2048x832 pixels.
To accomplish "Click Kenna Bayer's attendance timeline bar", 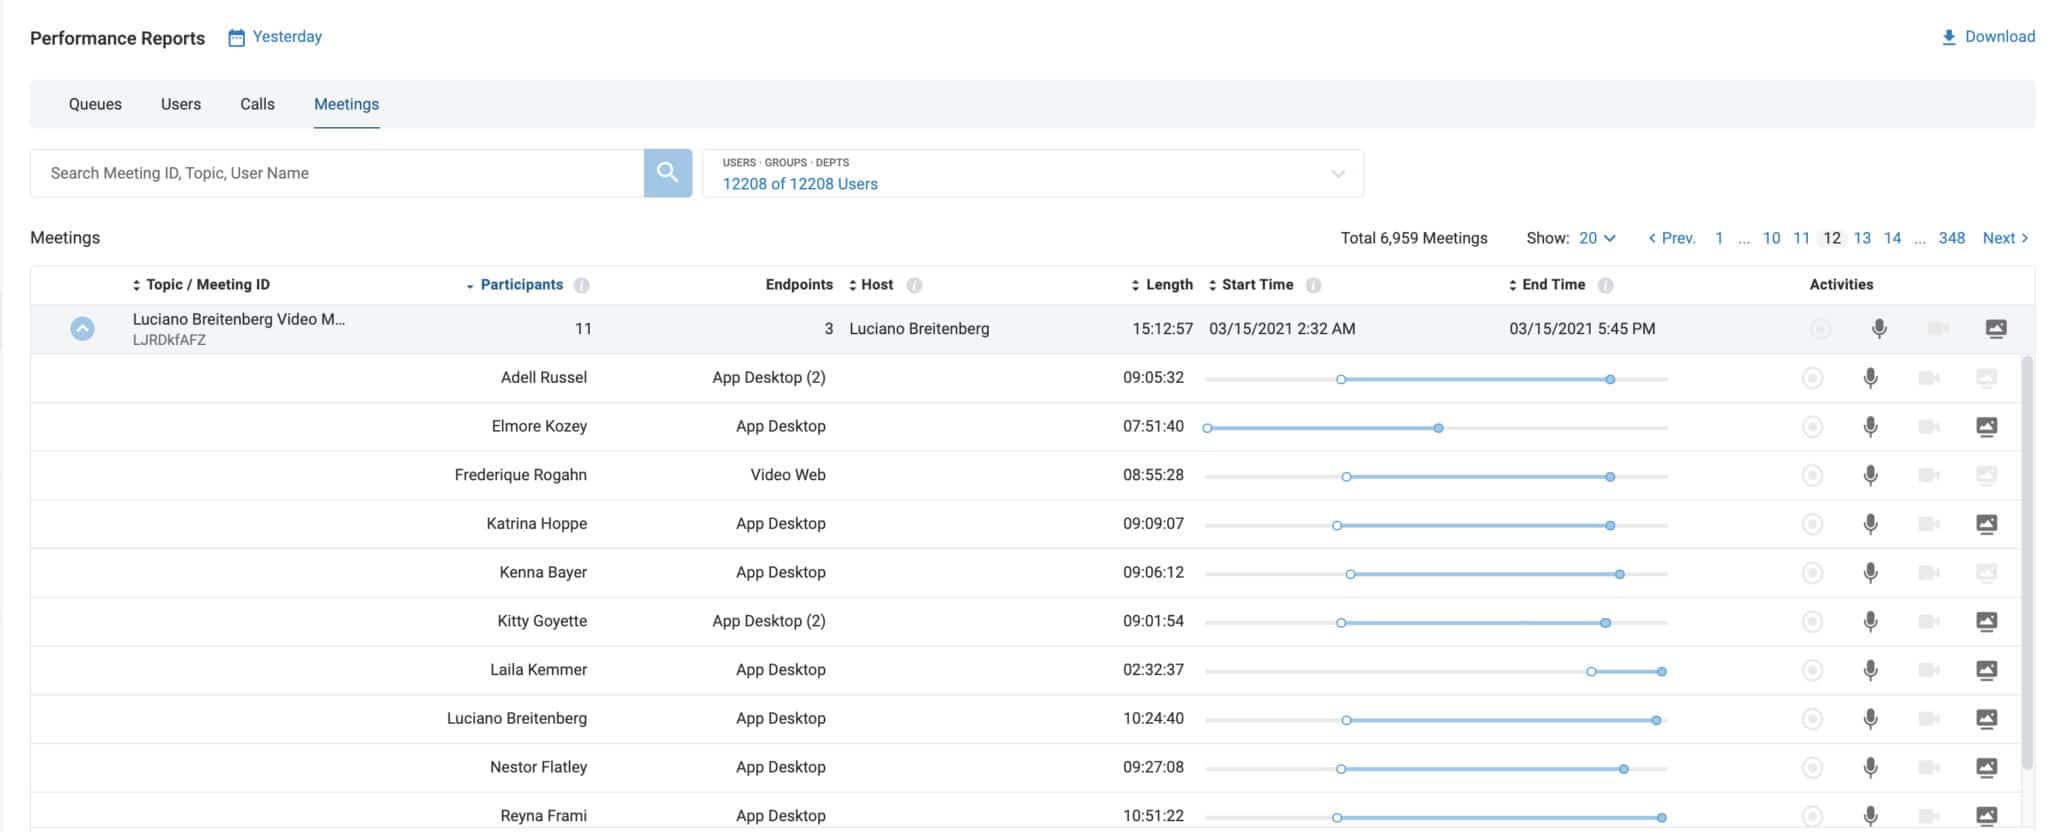I will pyautogui.click(x=1484, y=574).
